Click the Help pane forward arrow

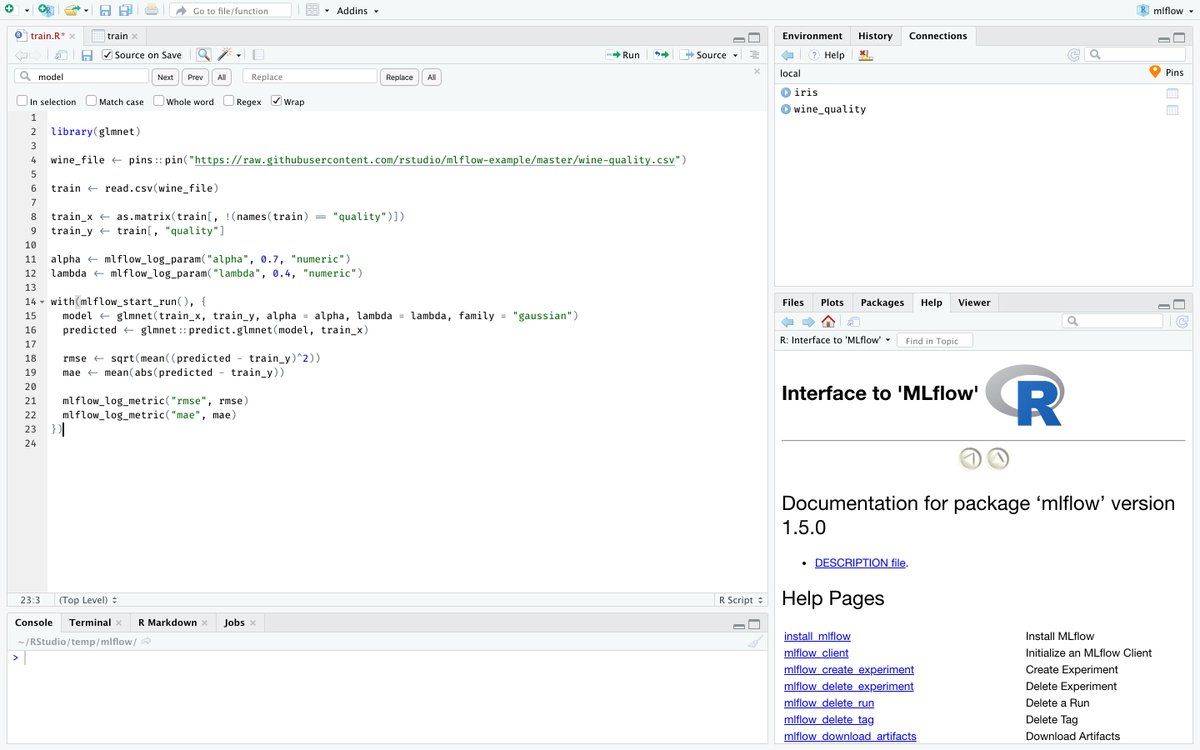click(807, 322)
